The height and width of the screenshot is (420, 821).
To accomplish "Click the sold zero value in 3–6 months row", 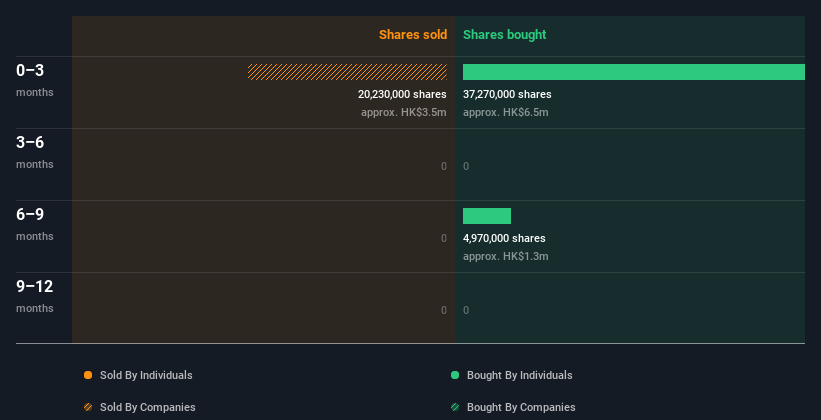I will [x=444, y=167].
